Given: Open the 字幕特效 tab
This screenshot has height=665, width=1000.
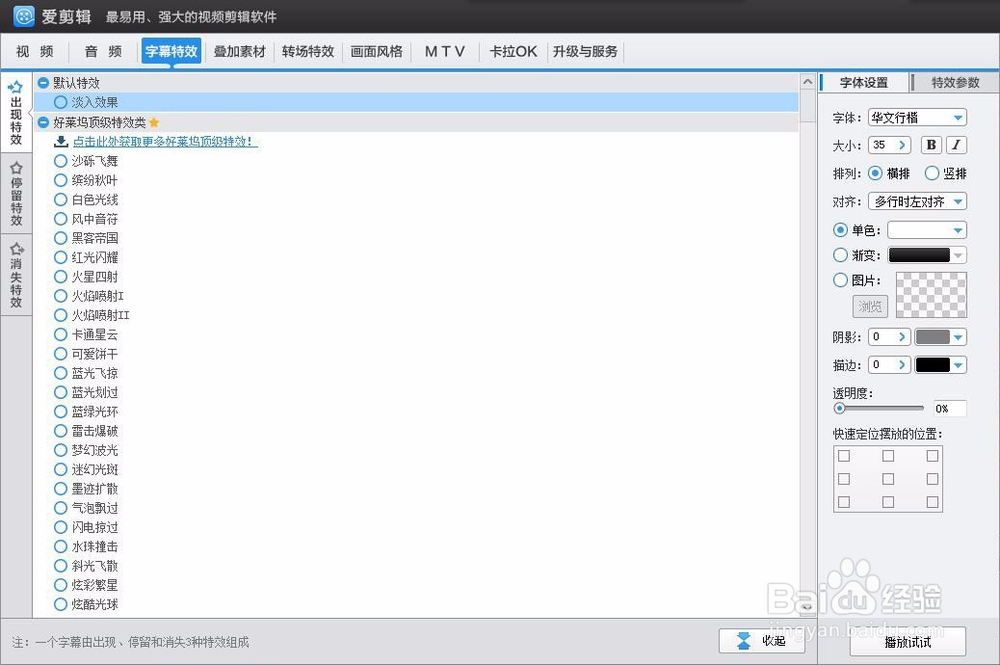Looking at the screenshot, I should coord(171,52).
